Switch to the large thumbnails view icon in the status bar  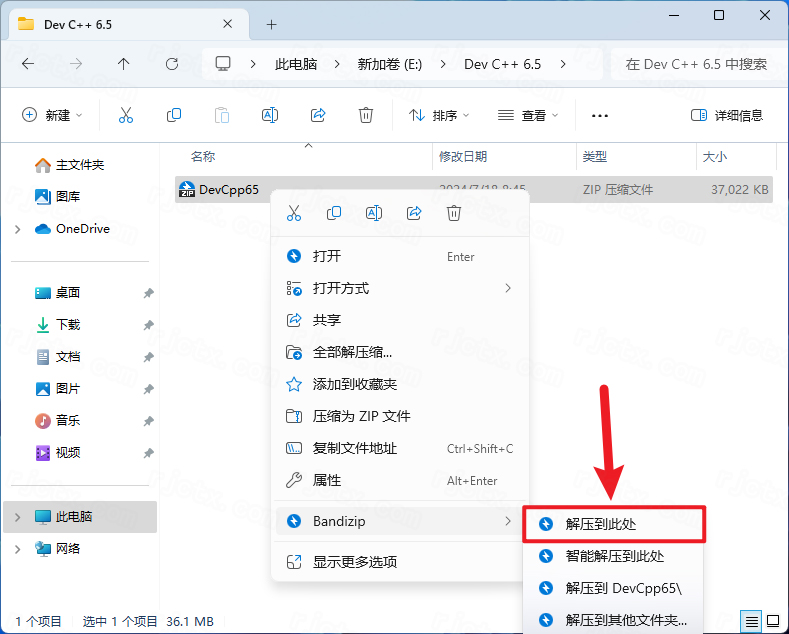(773, 621)
